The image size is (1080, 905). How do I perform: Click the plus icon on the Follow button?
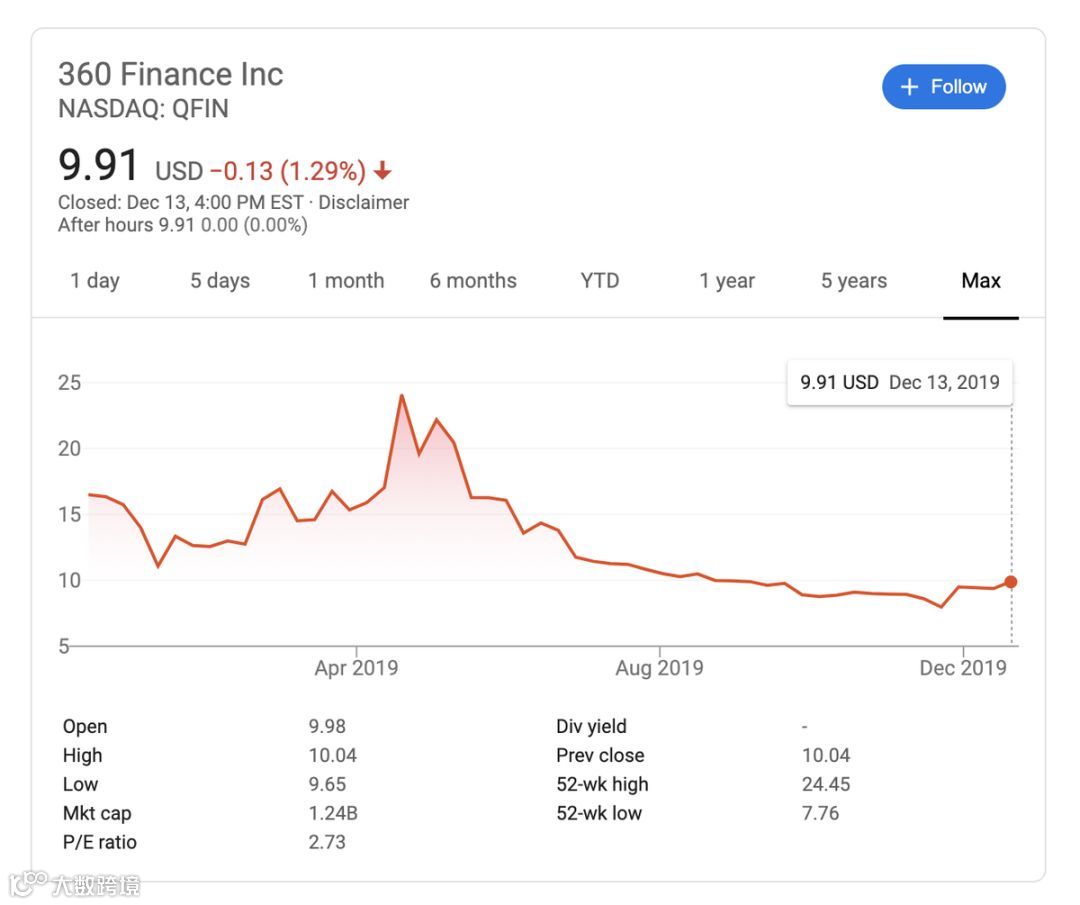click(x=908, y=87)
